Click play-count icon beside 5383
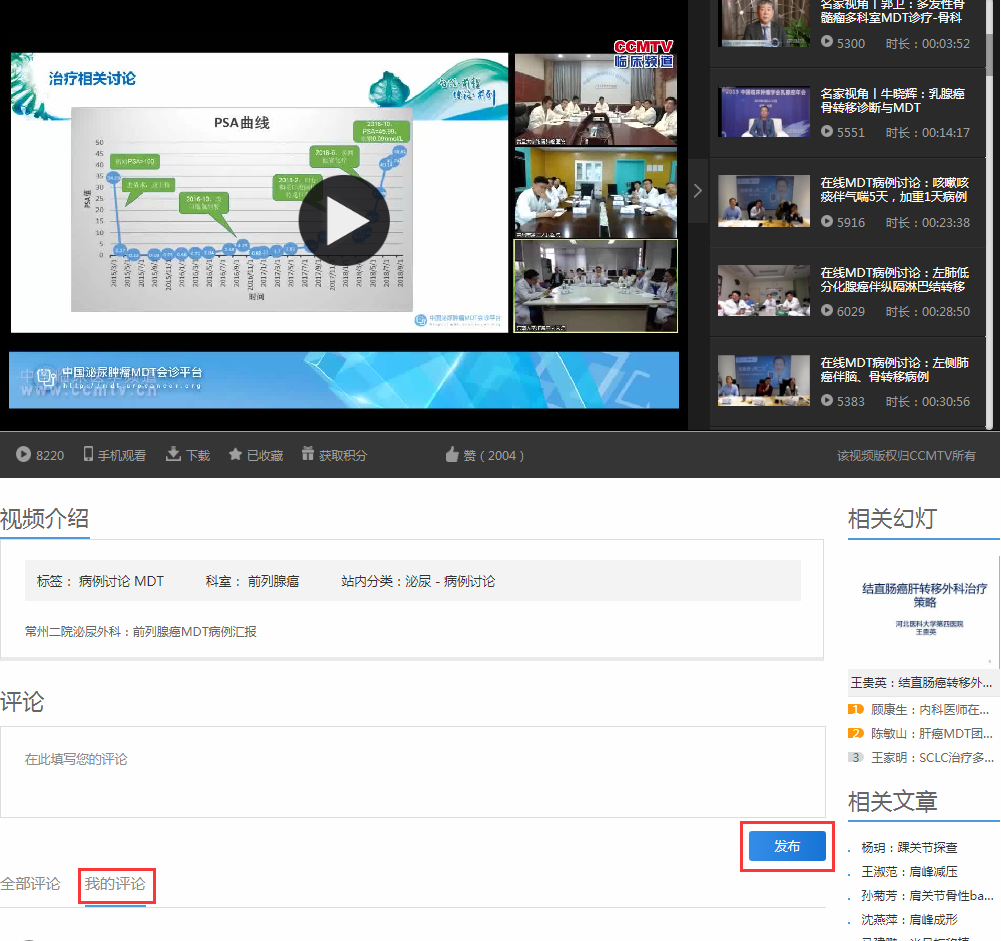The width and height of the screenshot is (1001, 941). click(827, 400)
